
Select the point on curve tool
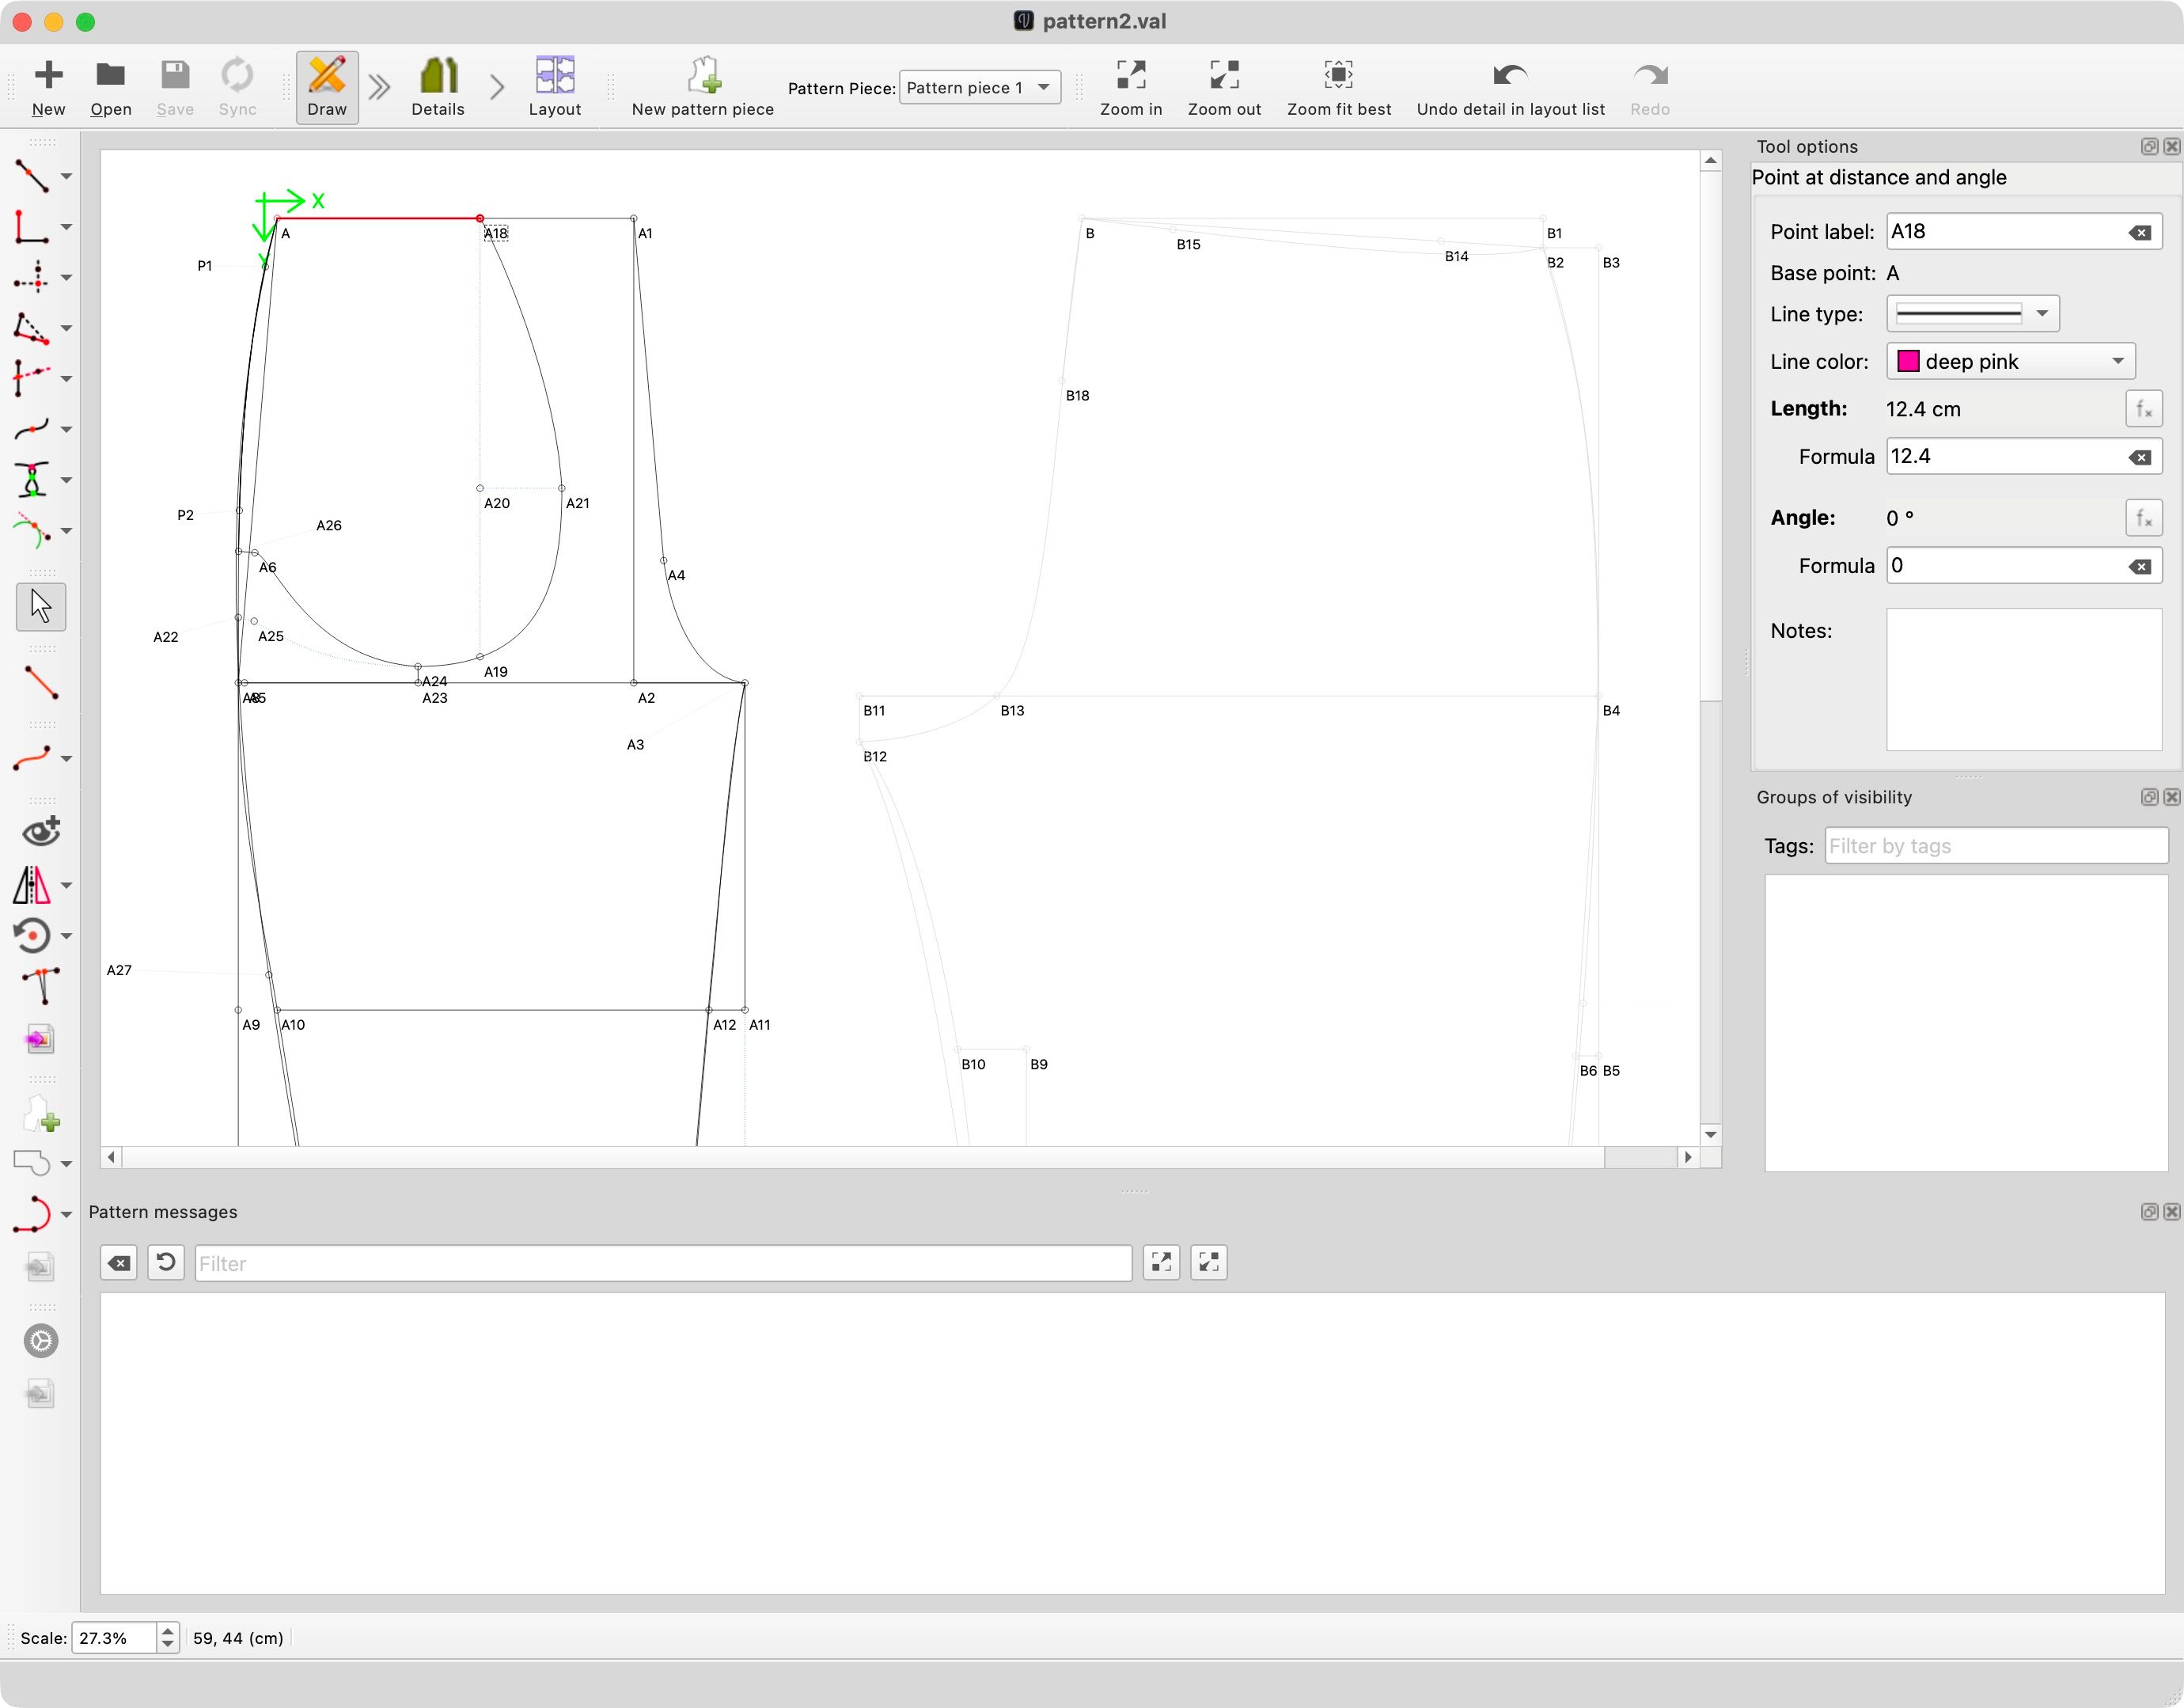point(32,429)
